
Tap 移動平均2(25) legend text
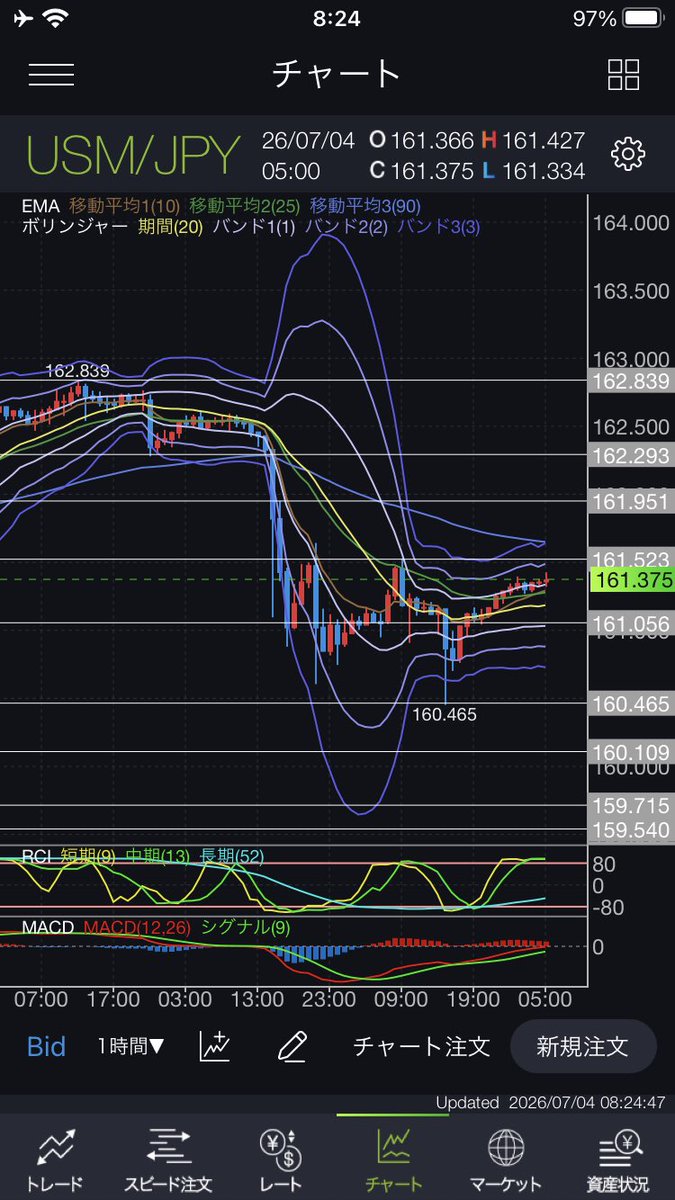(x=246, y=205)
